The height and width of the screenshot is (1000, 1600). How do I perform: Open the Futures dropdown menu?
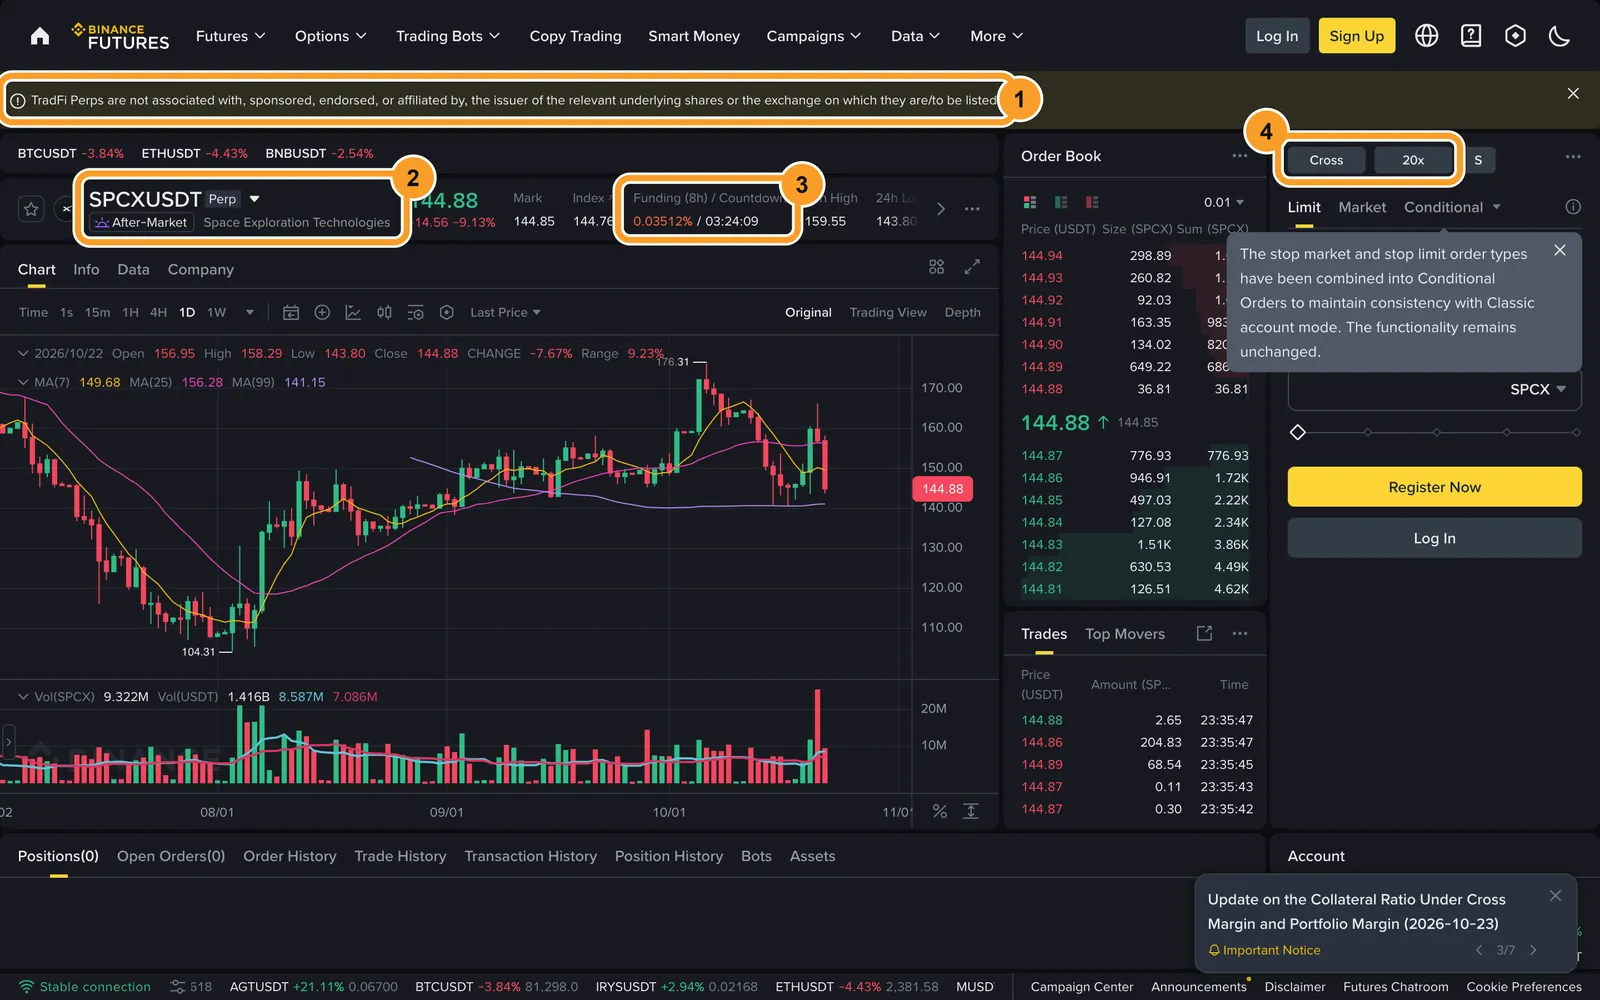pos(231,36)
